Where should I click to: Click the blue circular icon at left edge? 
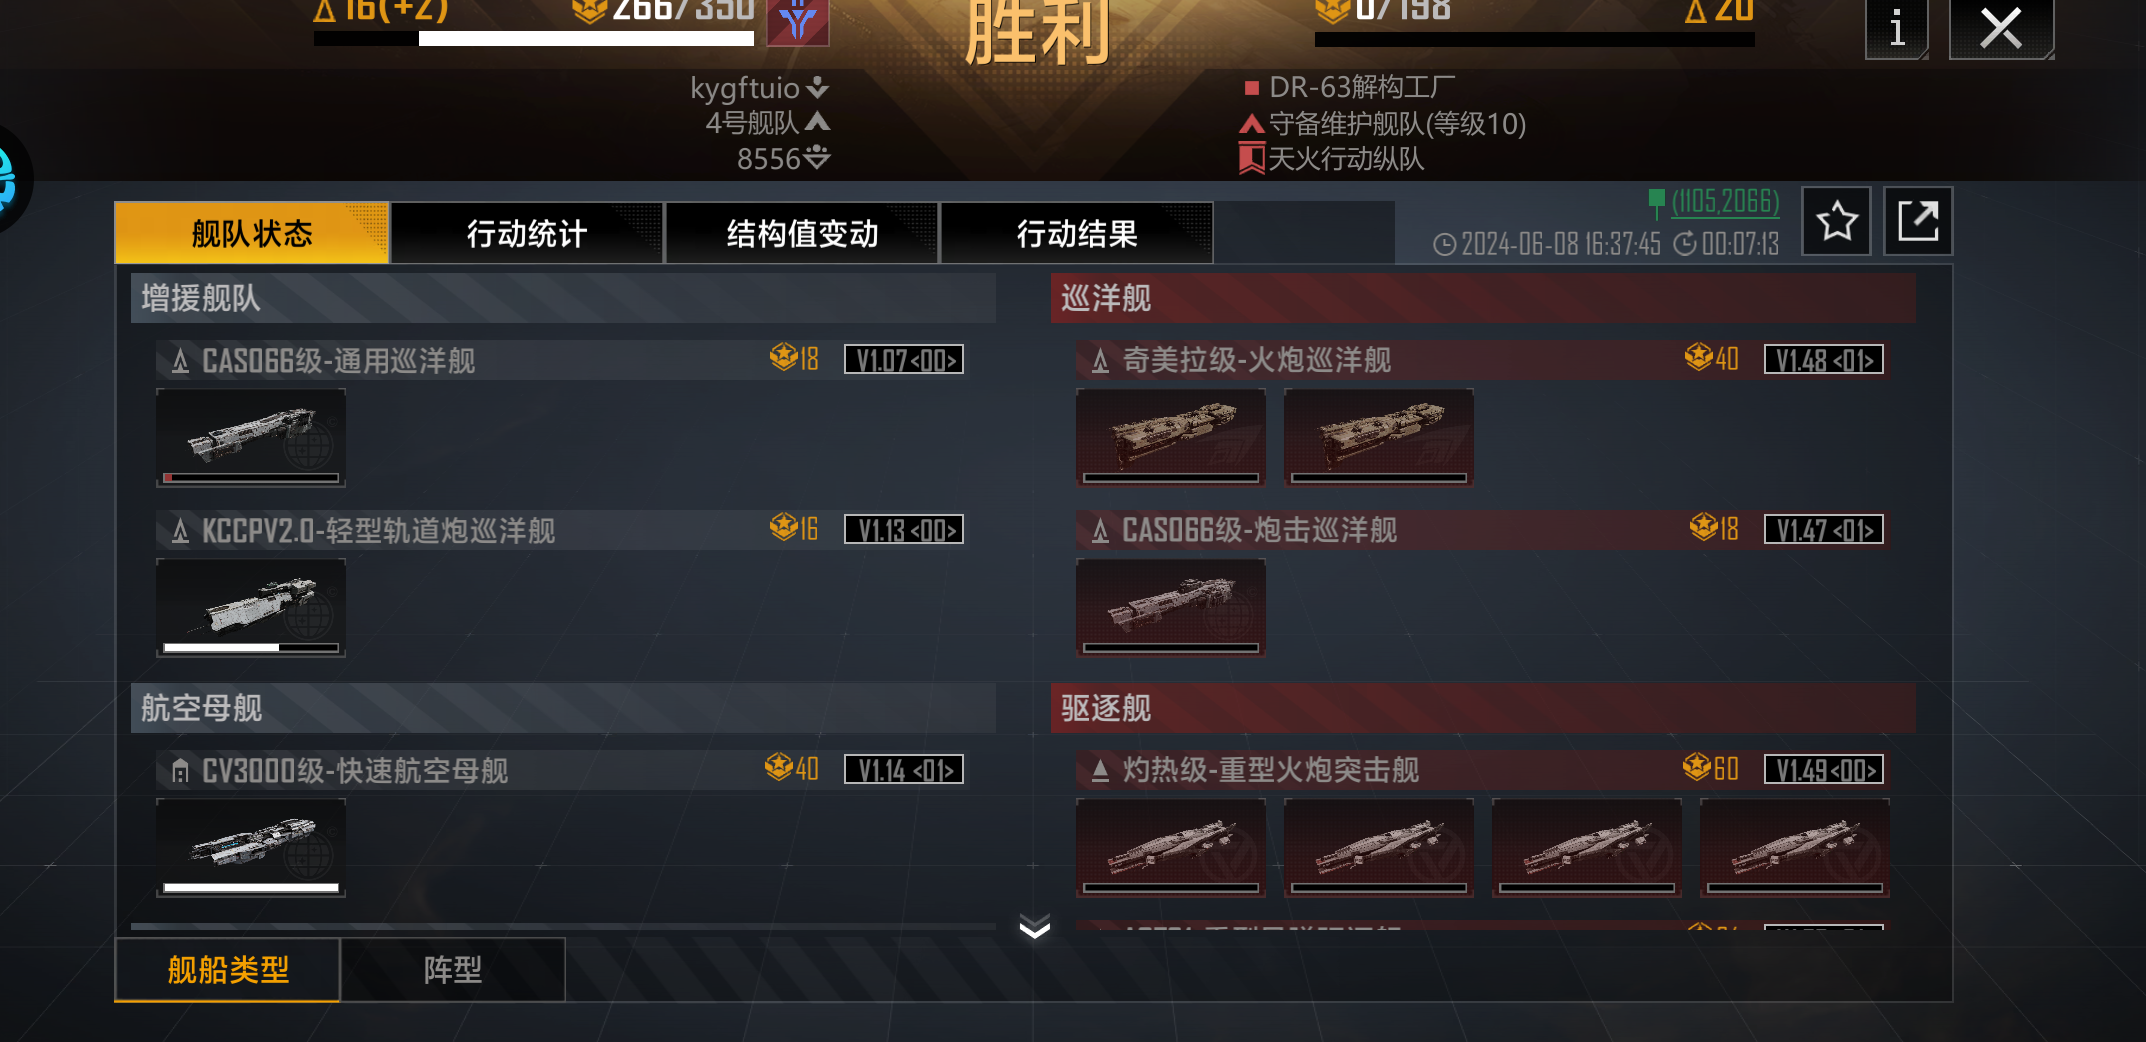[x=10, y=180]
